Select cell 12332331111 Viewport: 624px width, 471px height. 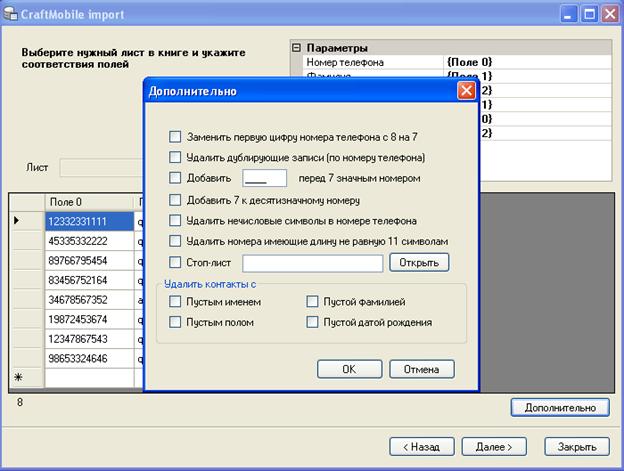(x=89, y=221)
